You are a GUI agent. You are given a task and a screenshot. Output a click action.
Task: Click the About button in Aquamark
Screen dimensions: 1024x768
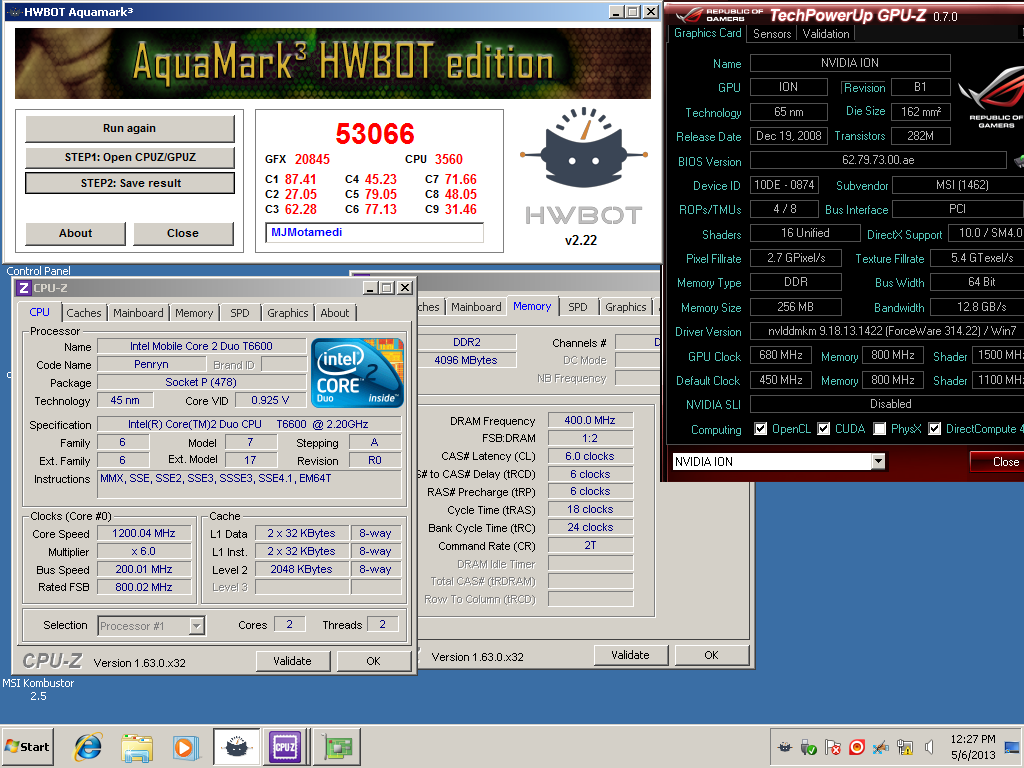[75, 233]
